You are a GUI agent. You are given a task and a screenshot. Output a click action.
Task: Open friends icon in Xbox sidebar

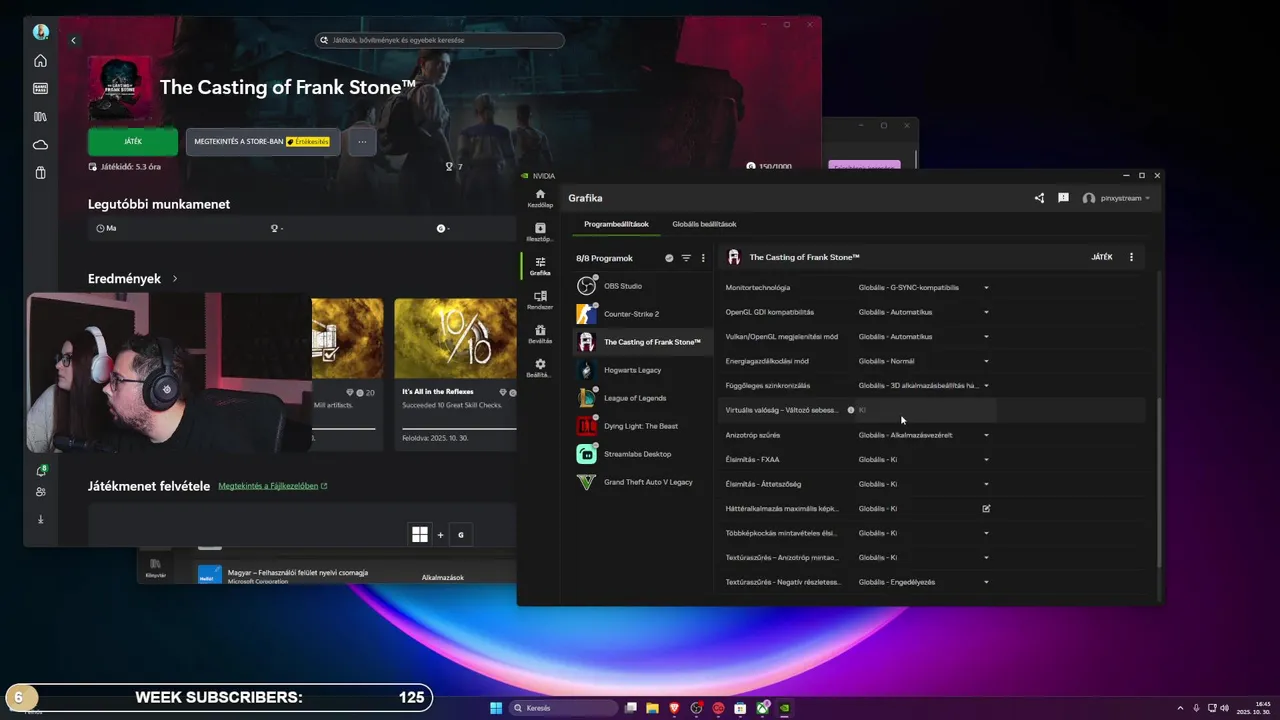[x=40, y=492]
